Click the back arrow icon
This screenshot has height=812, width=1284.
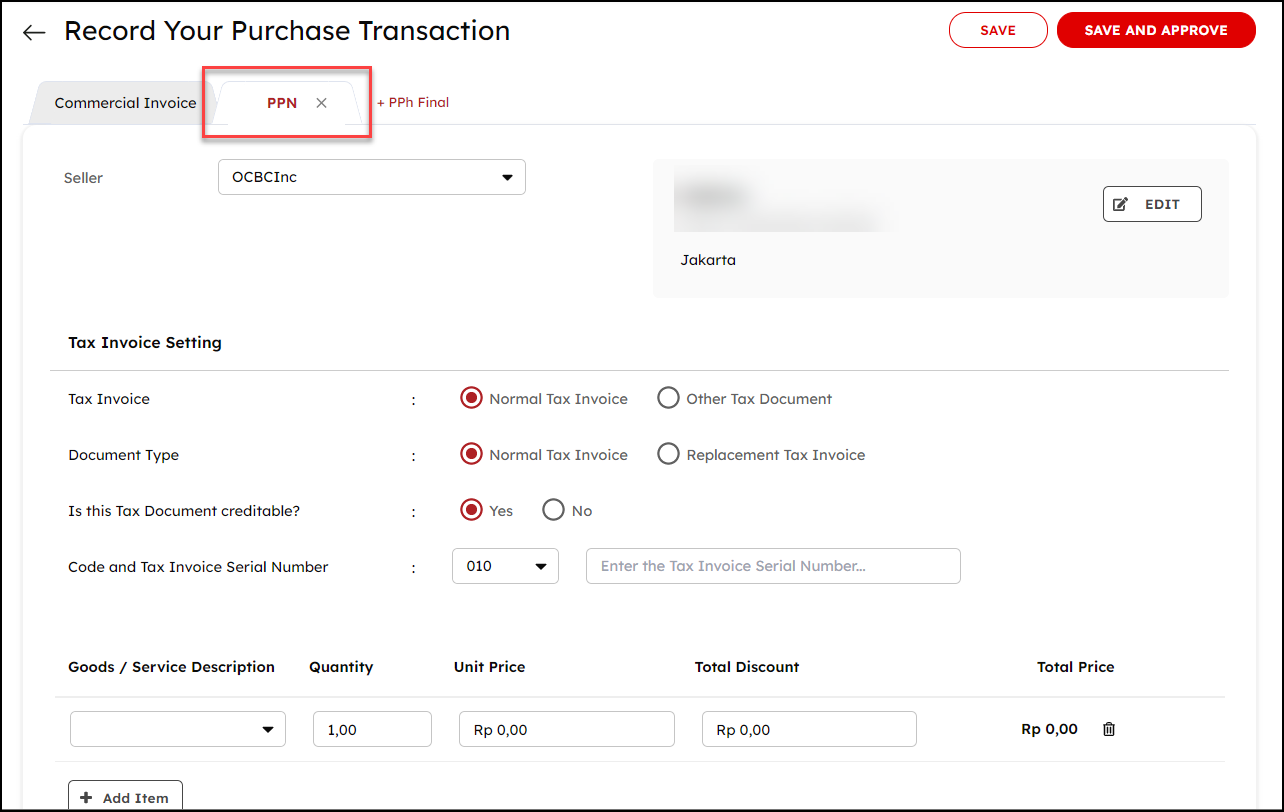tap(34, 32)
